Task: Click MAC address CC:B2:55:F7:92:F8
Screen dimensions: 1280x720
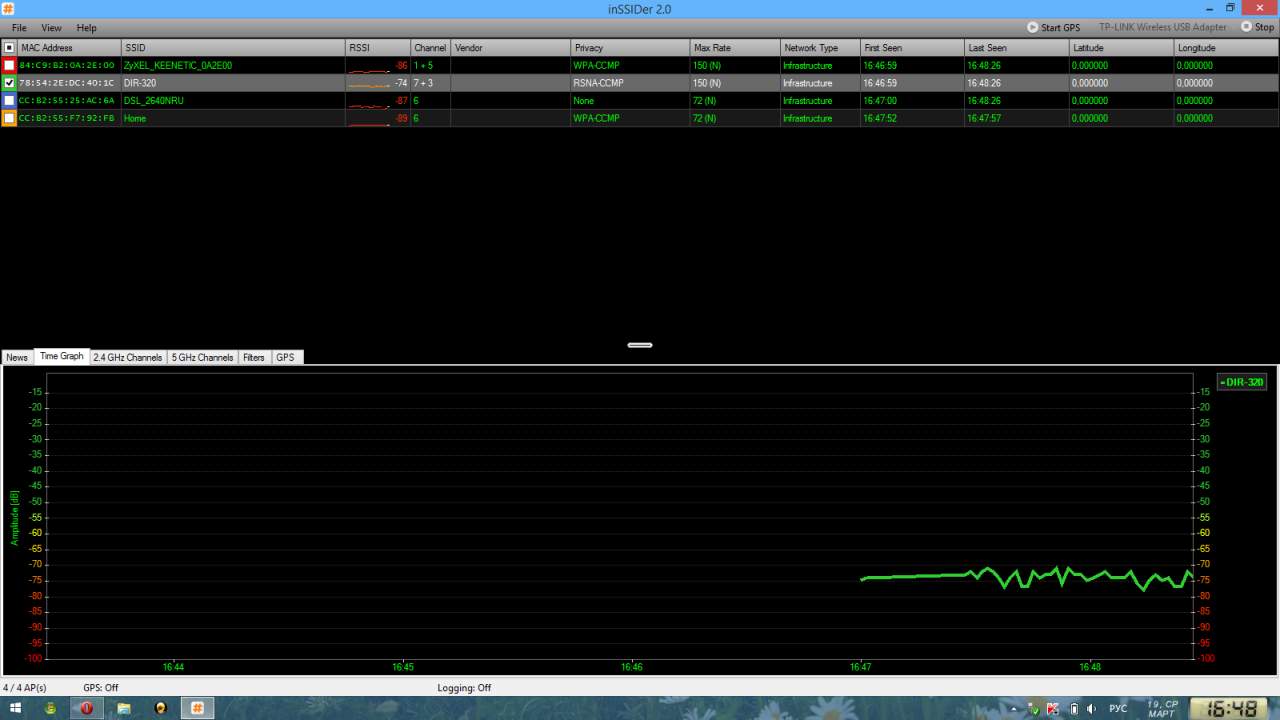Action: [x=67, y=118]
